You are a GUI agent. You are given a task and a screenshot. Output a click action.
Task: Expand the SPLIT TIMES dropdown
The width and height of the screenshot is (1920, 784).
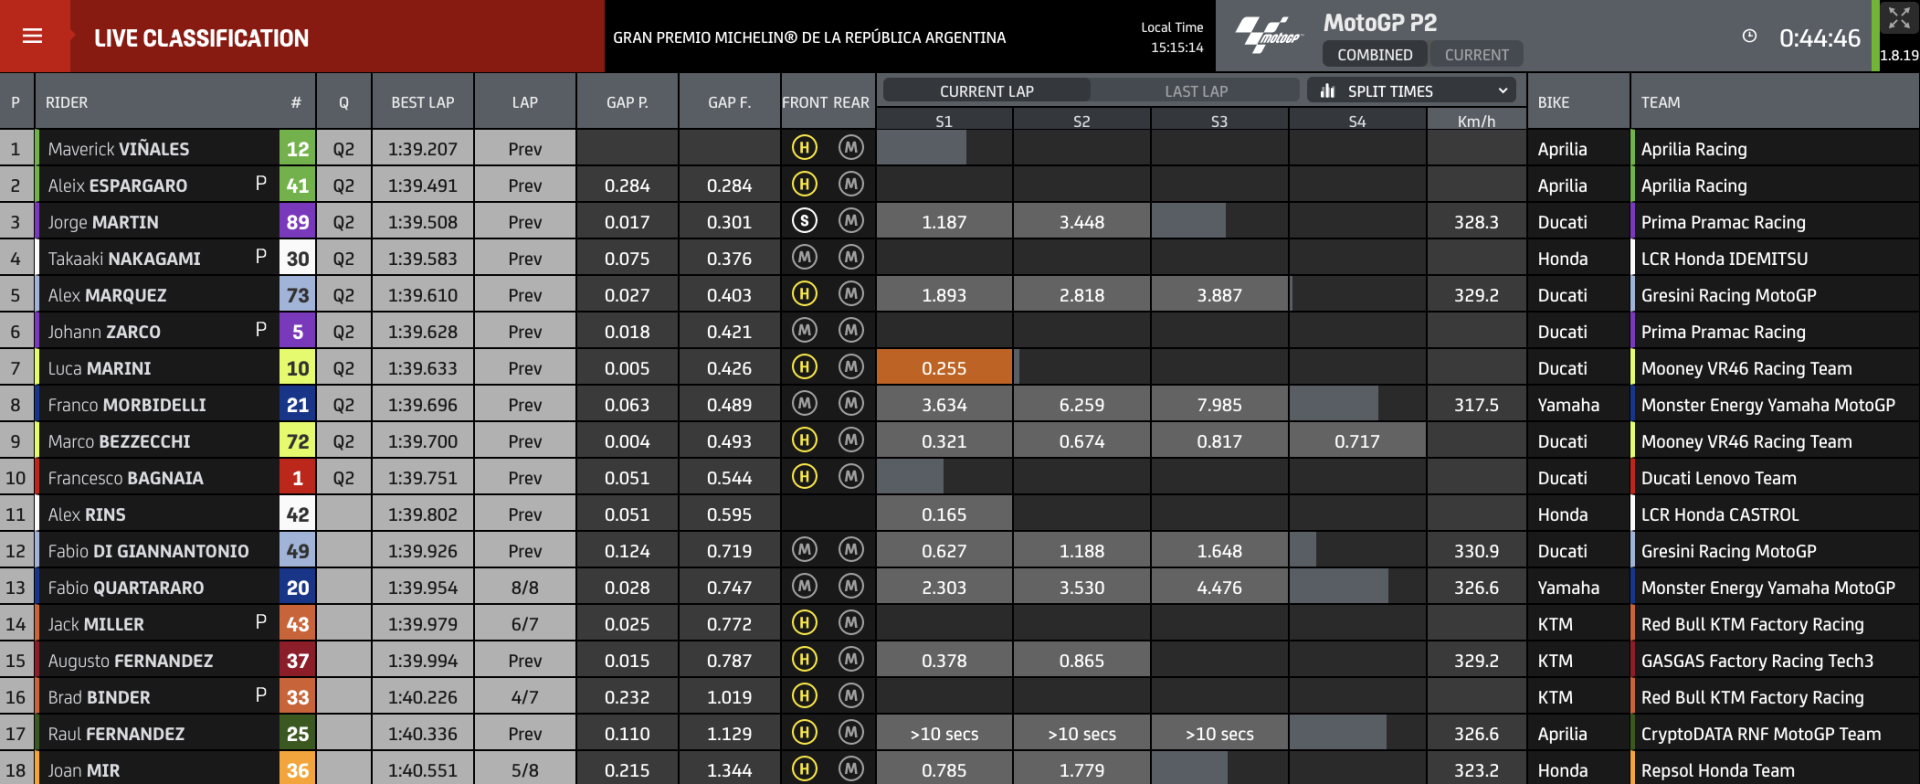1411,91
